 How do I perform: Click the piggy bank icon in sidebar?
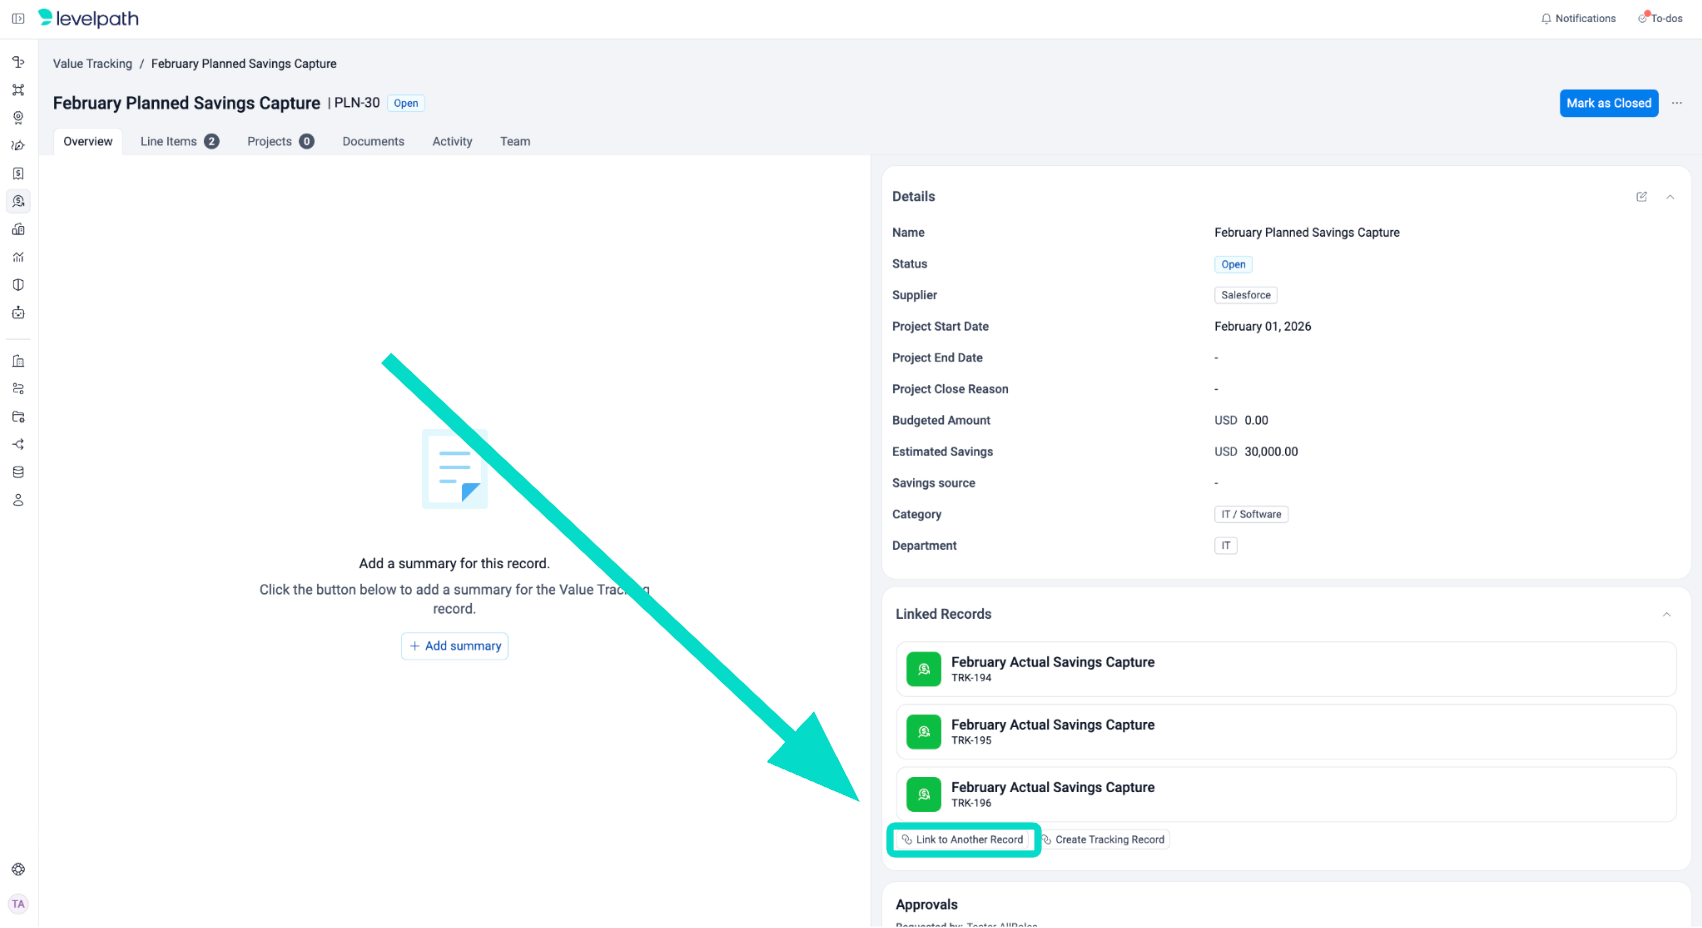click(18, 145)
